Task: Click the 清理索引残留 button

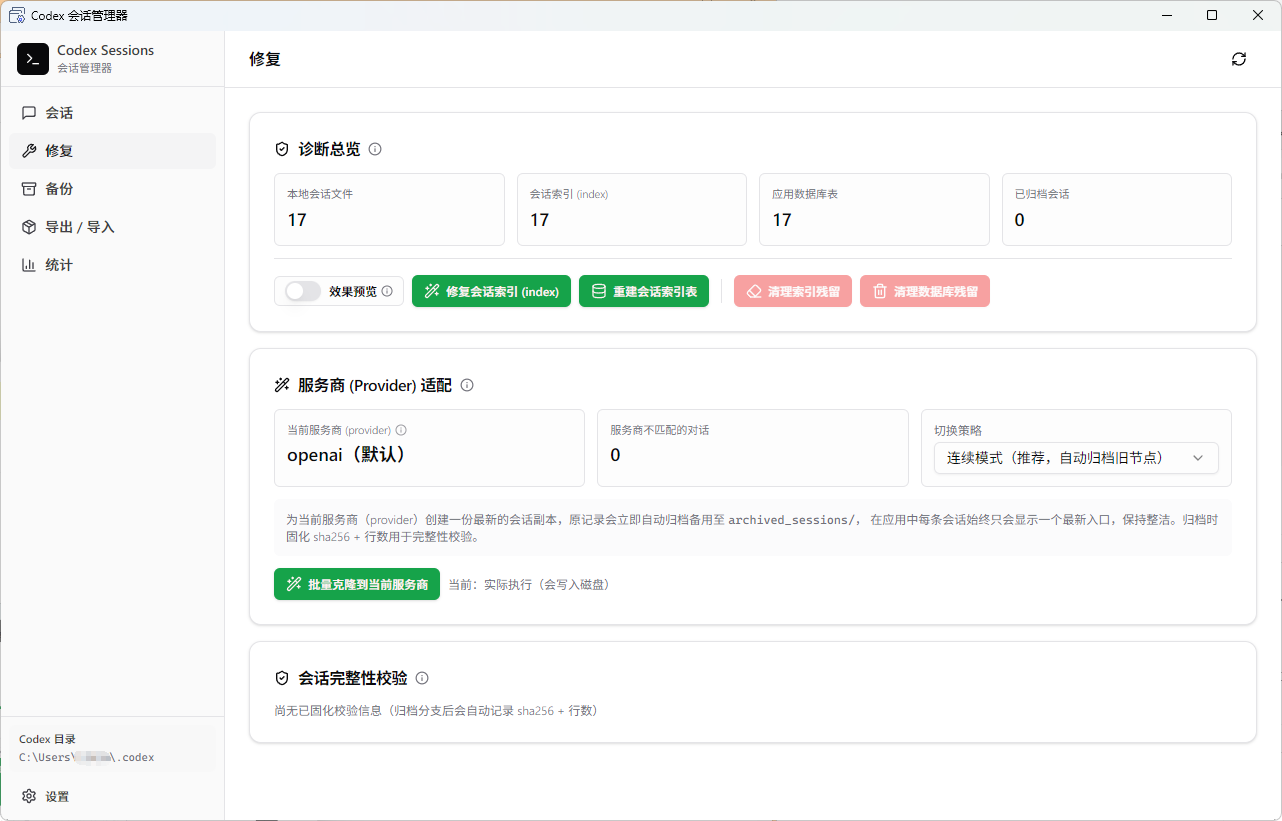Action: point(793,291)
